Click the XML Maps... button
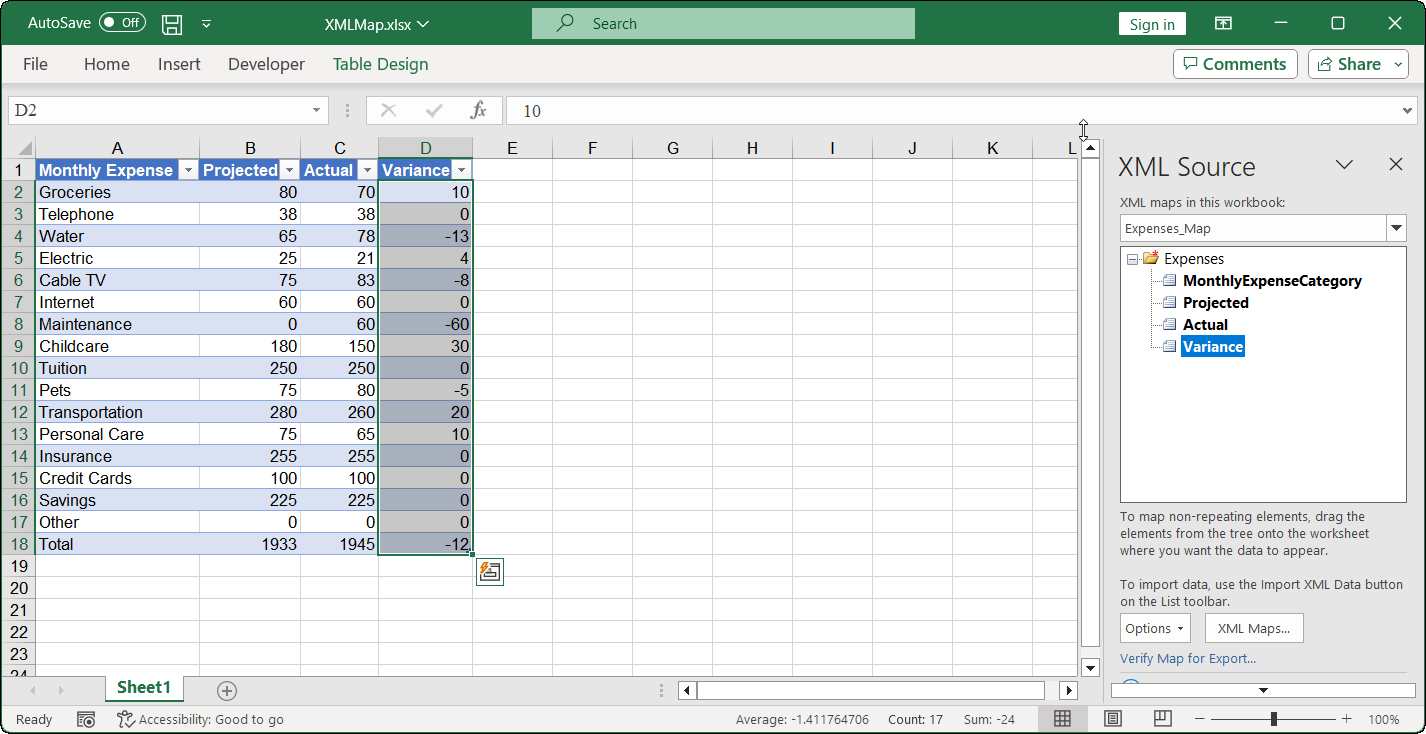Screen dimensions: 1426x734 click(x=1253, y=628)
